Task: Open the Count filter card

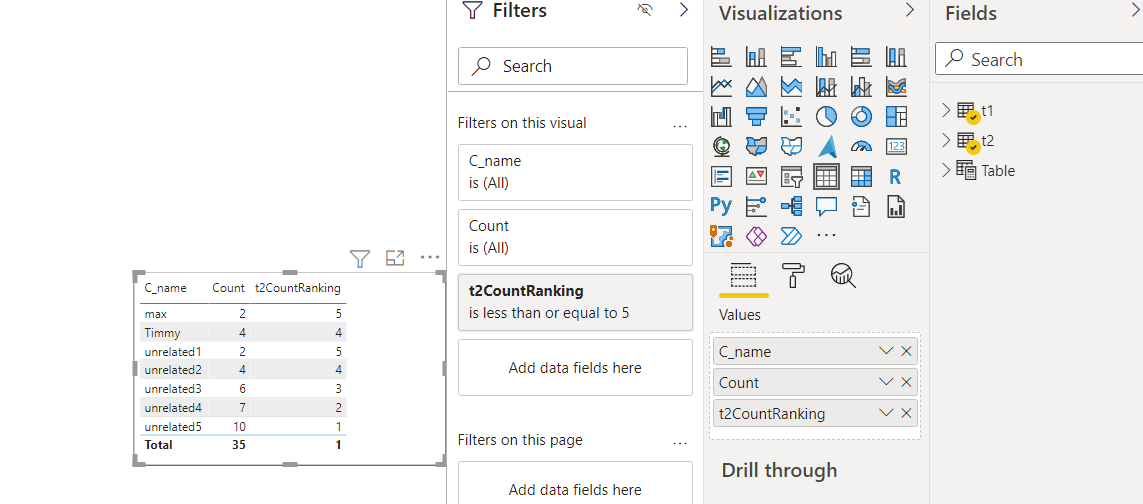Action: coord(575,237)
